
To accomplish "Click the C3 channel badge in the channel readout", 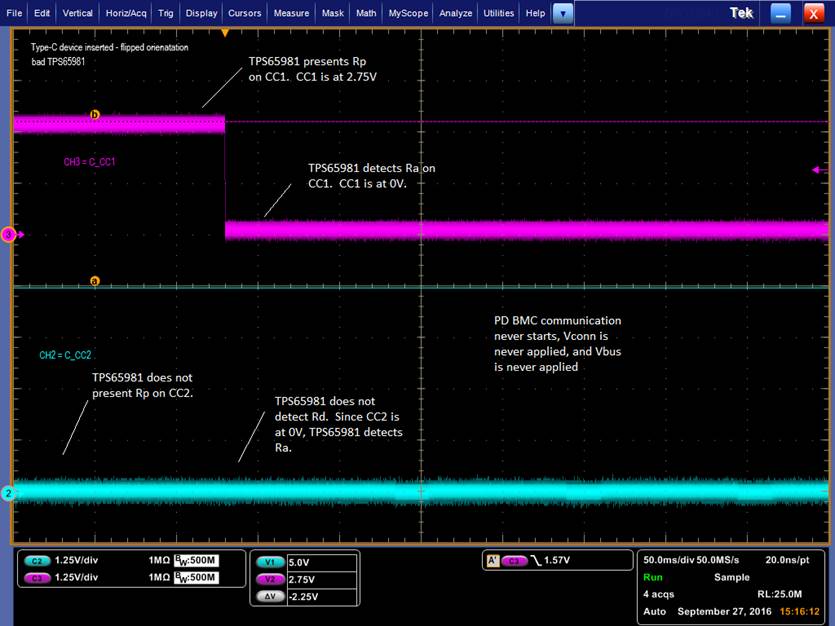I will (36, 578).
